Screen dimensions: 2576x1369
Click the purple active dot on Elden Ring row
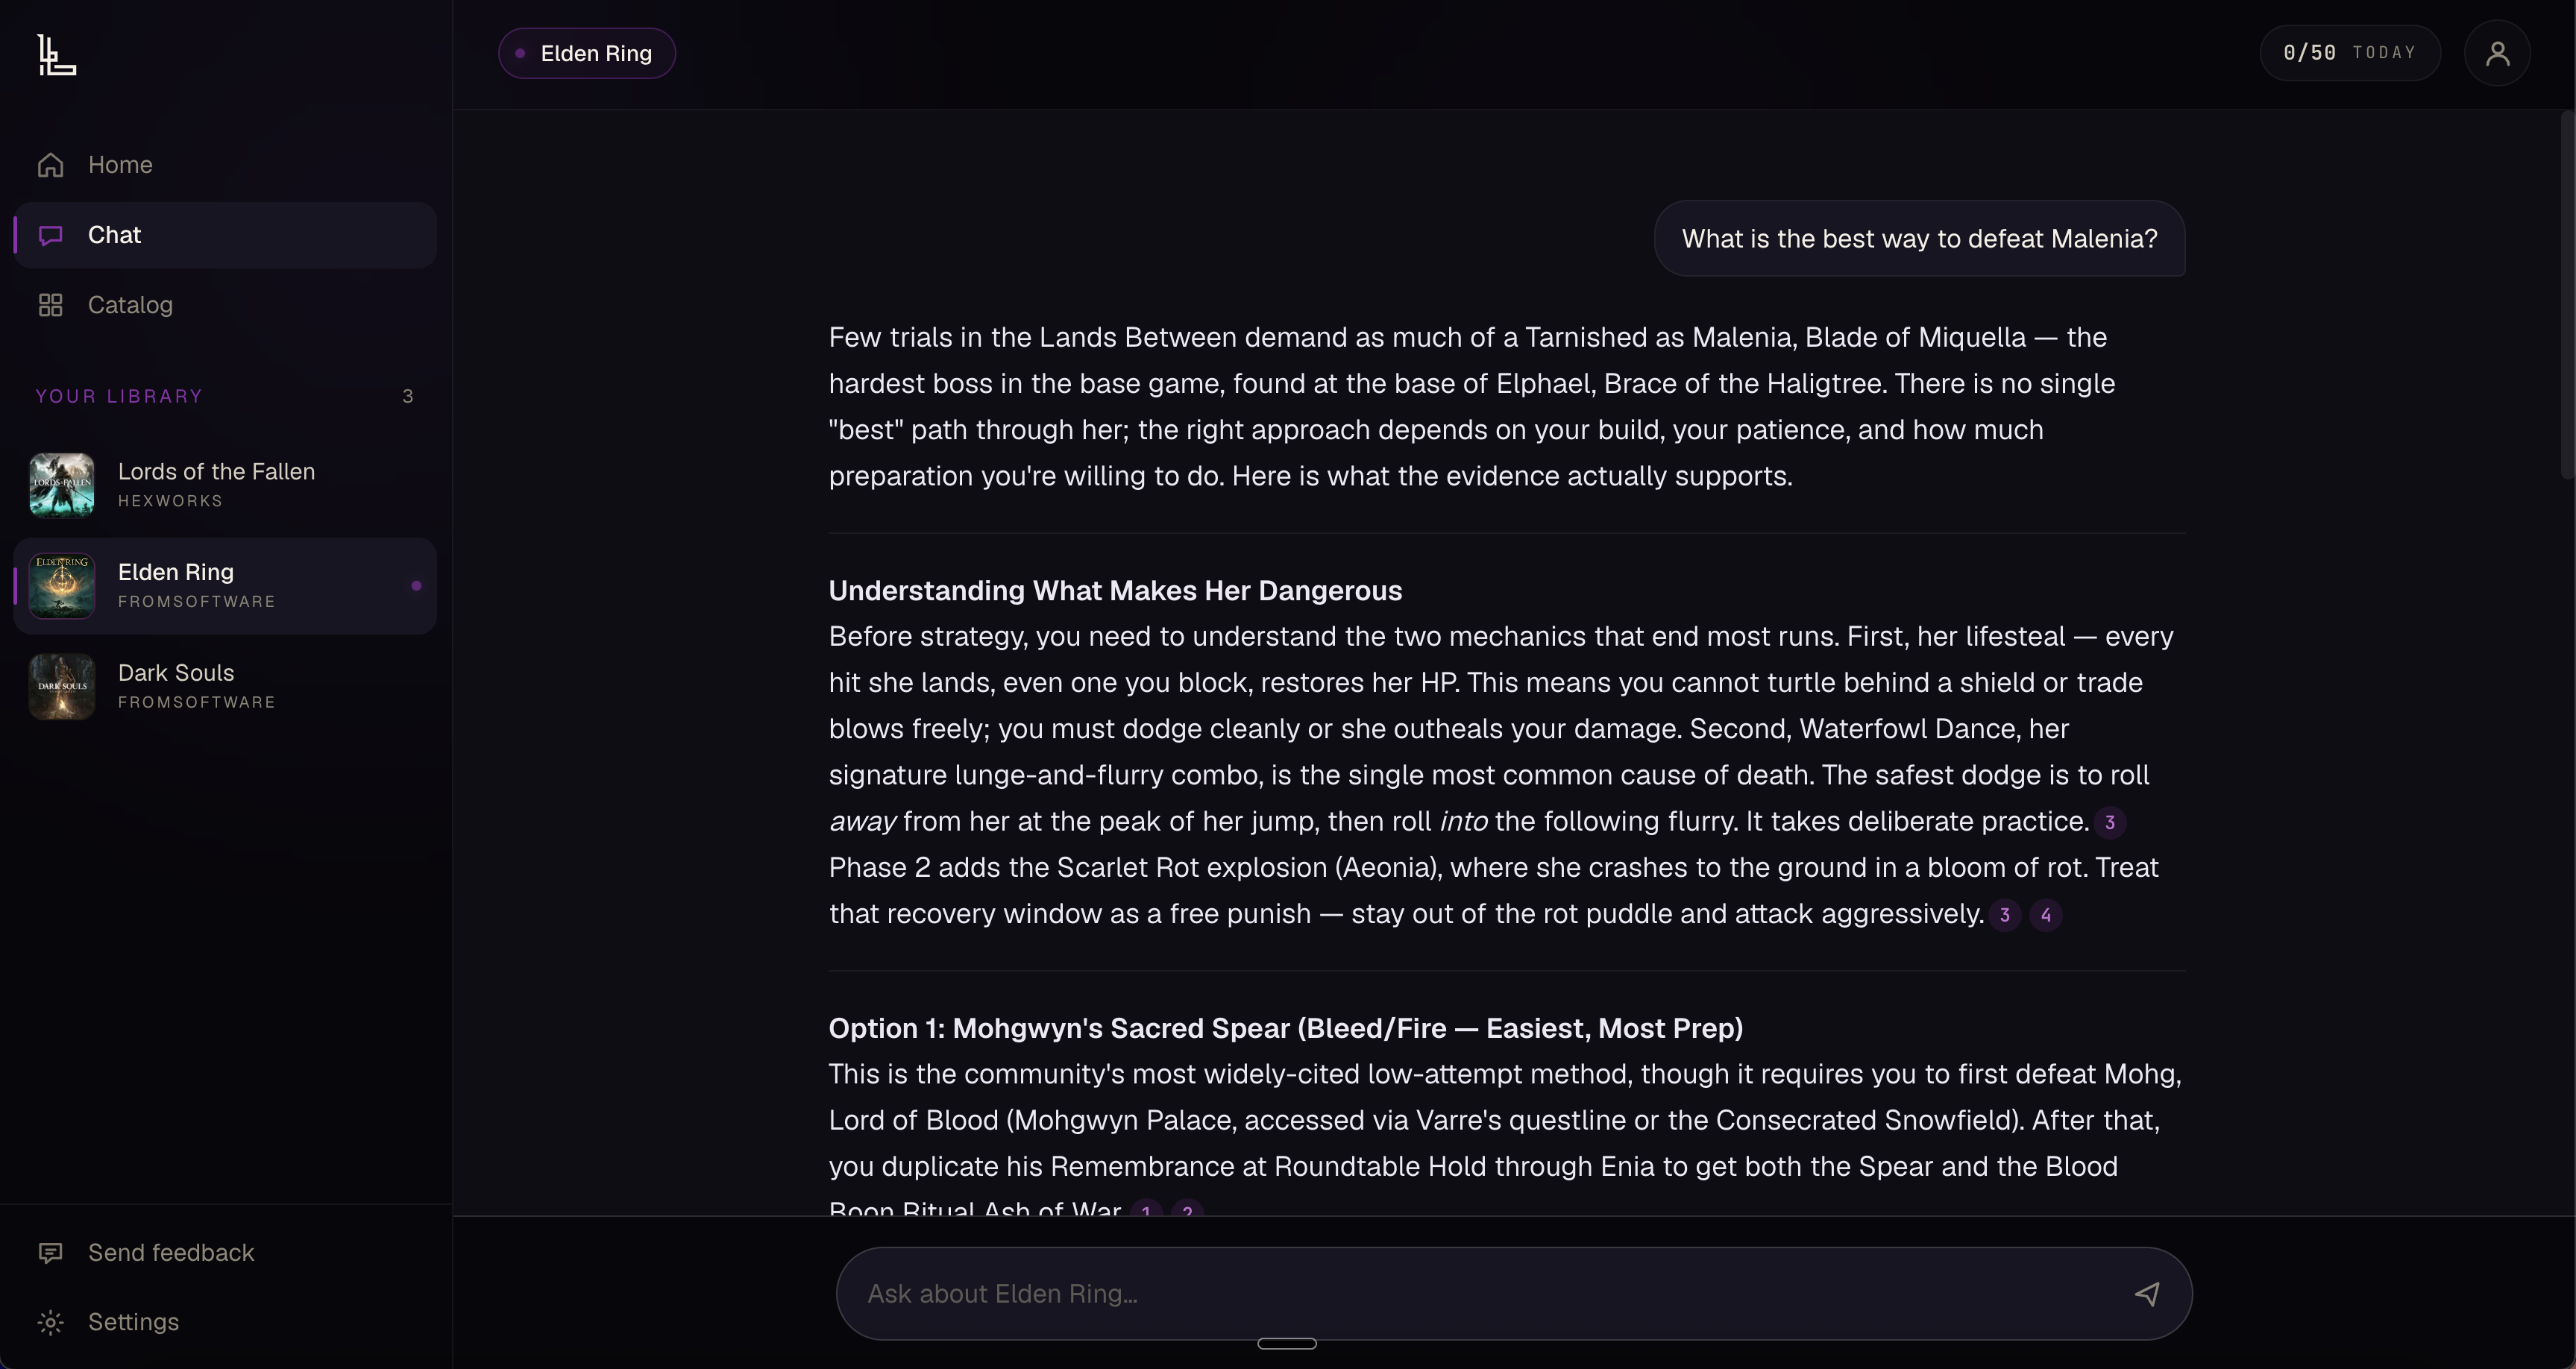417,586
